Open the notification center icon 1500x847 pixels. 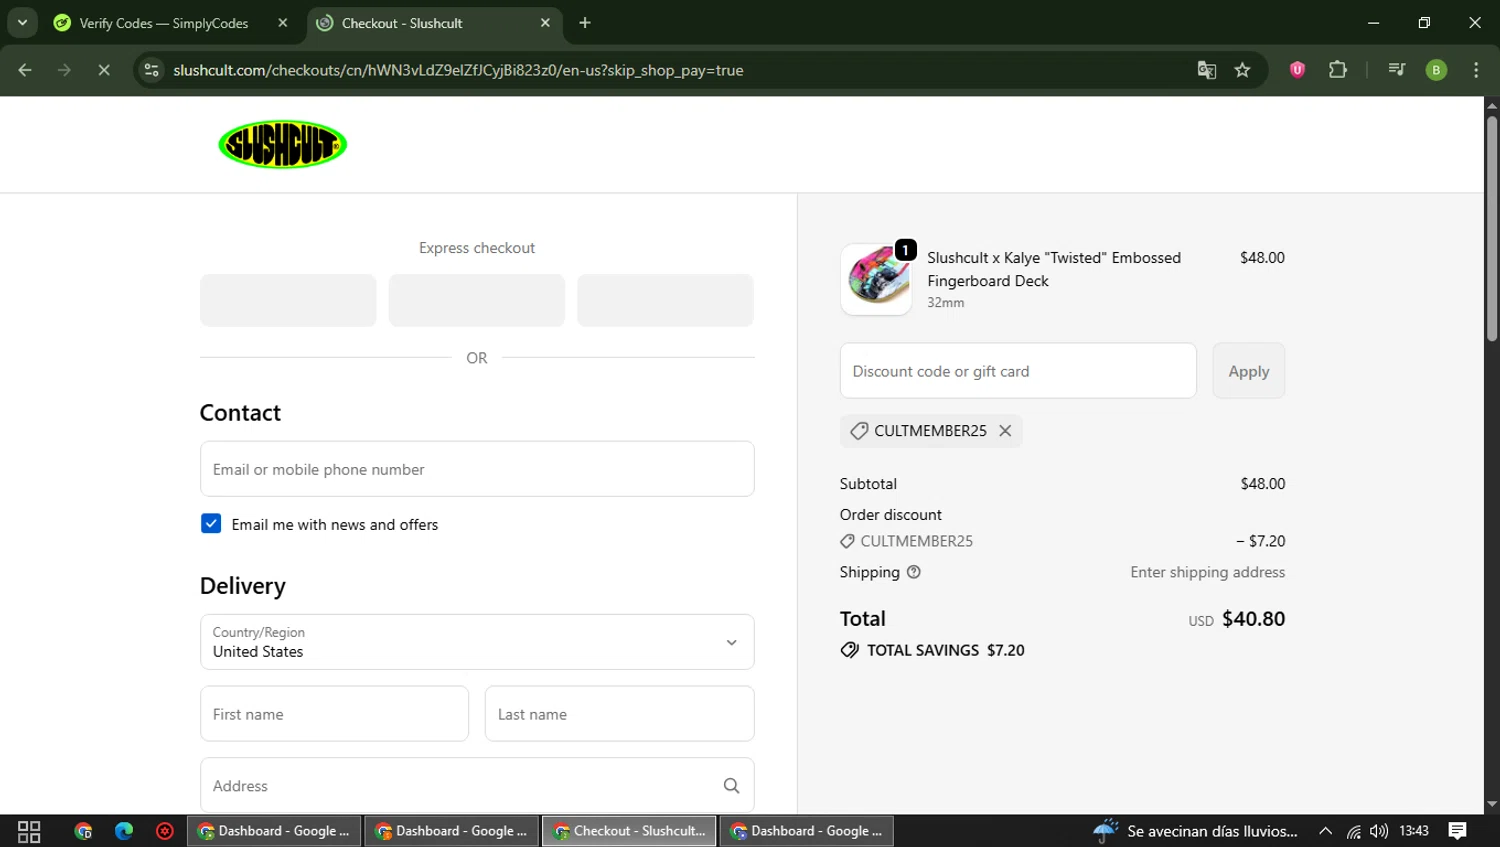tap(1458, 831)
